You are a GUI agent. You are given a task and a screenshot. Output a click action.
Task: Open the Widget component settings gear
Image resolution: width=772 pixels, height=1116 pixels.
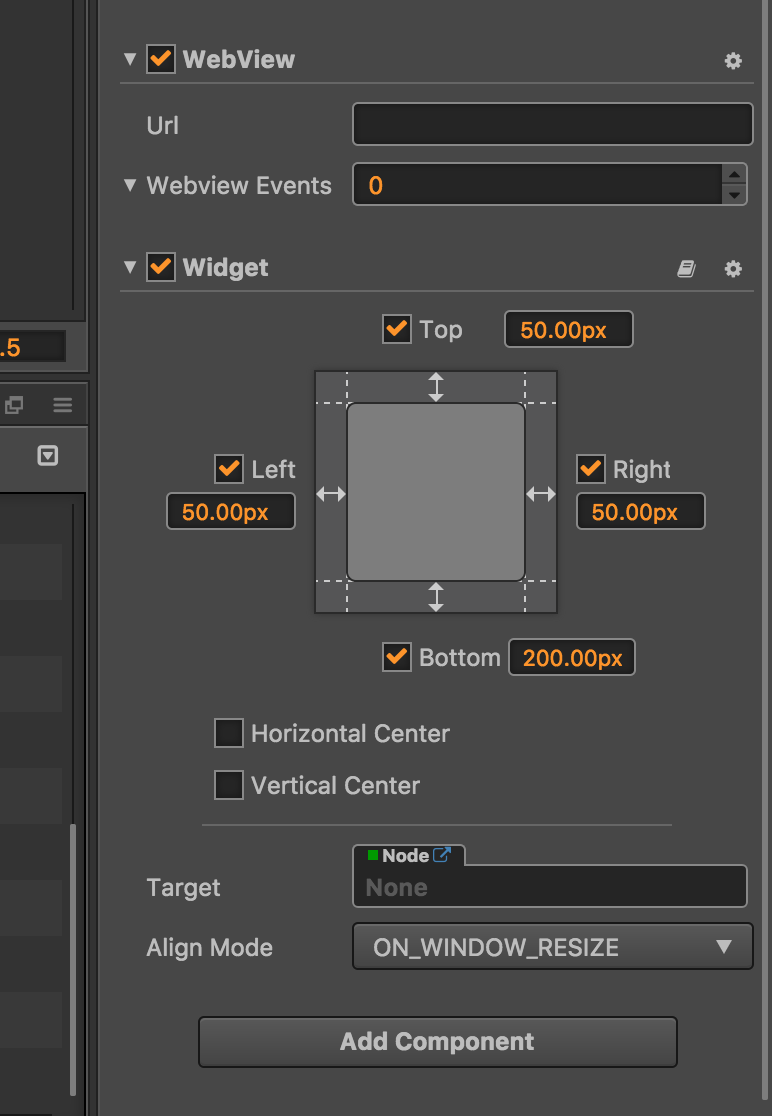tap(733, 269)
